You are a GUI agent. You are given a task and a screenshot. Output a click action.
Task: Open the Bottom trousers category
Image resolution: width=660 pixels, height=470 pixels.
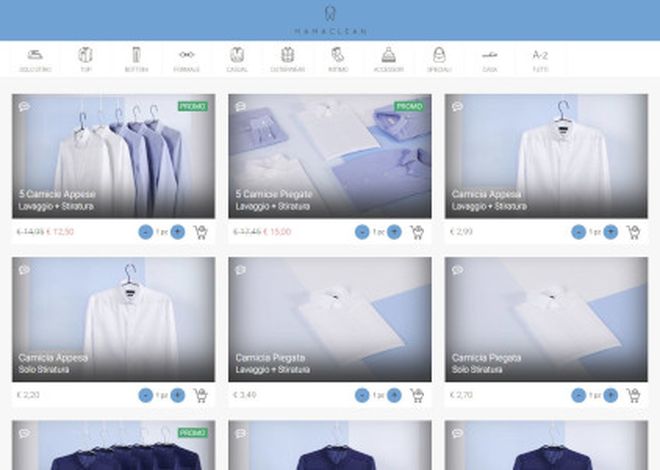point(136,59)
